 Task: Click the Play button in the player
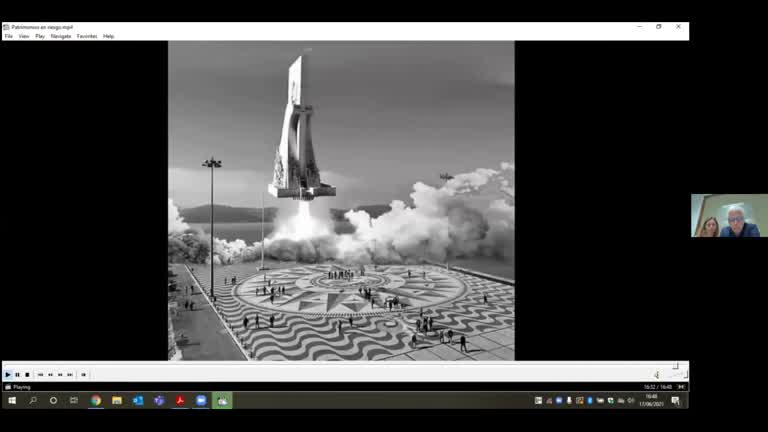coord(8,375)
